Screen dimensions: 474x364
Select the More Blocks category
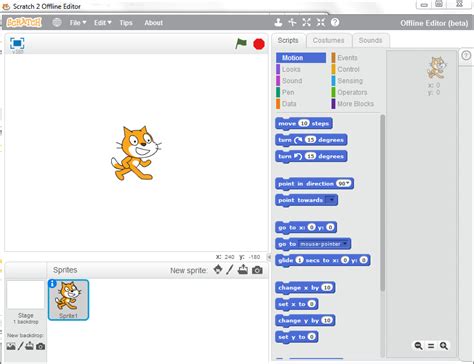356,104
